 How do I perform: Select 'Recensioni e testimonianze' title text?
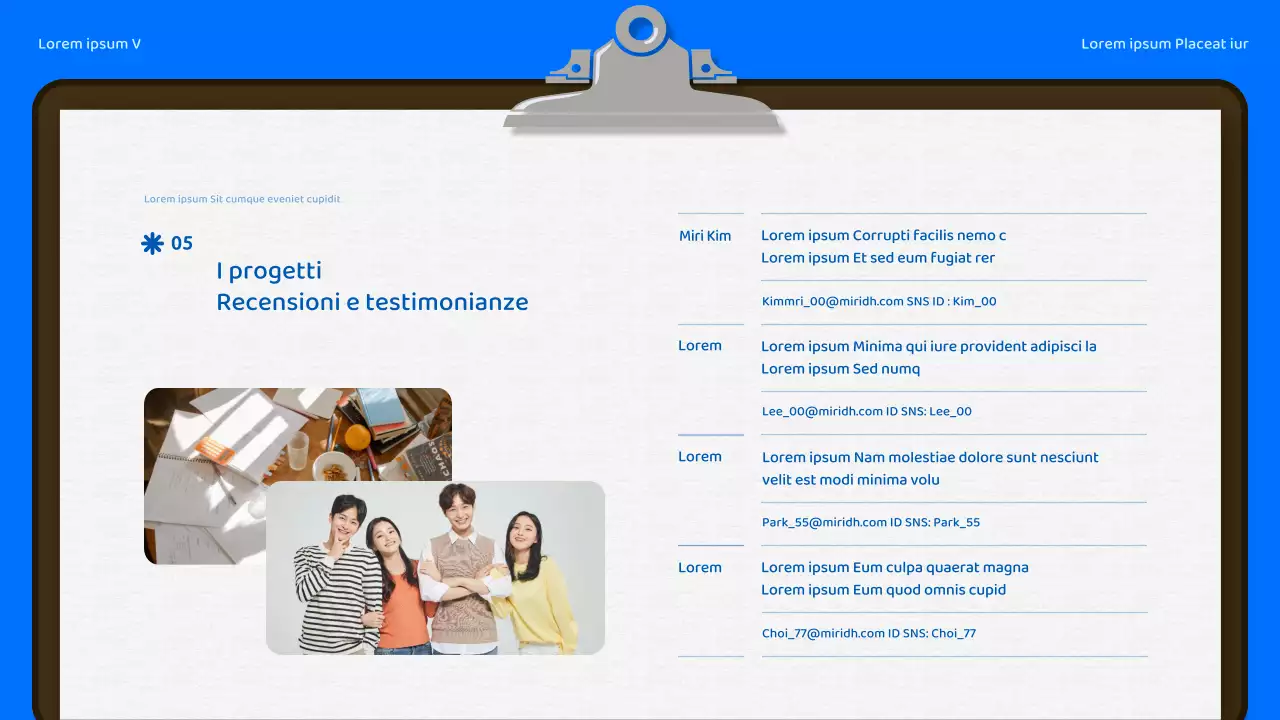372,302
